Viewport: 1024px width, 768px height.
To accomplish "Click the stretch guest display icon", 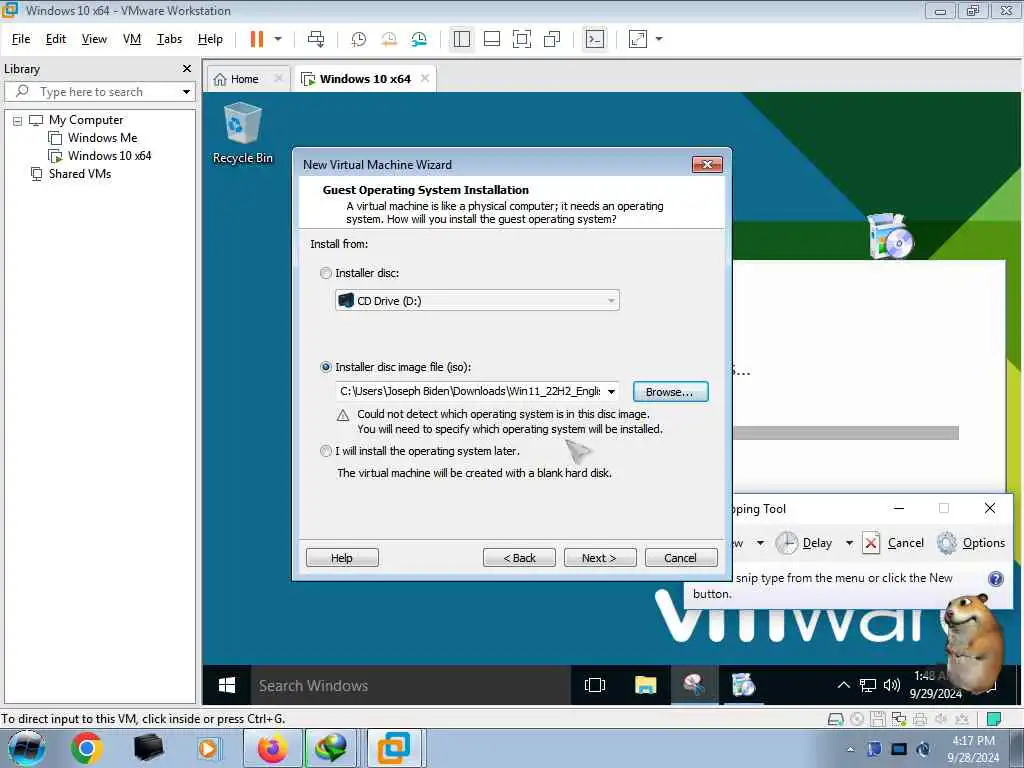I will [638, 39].
